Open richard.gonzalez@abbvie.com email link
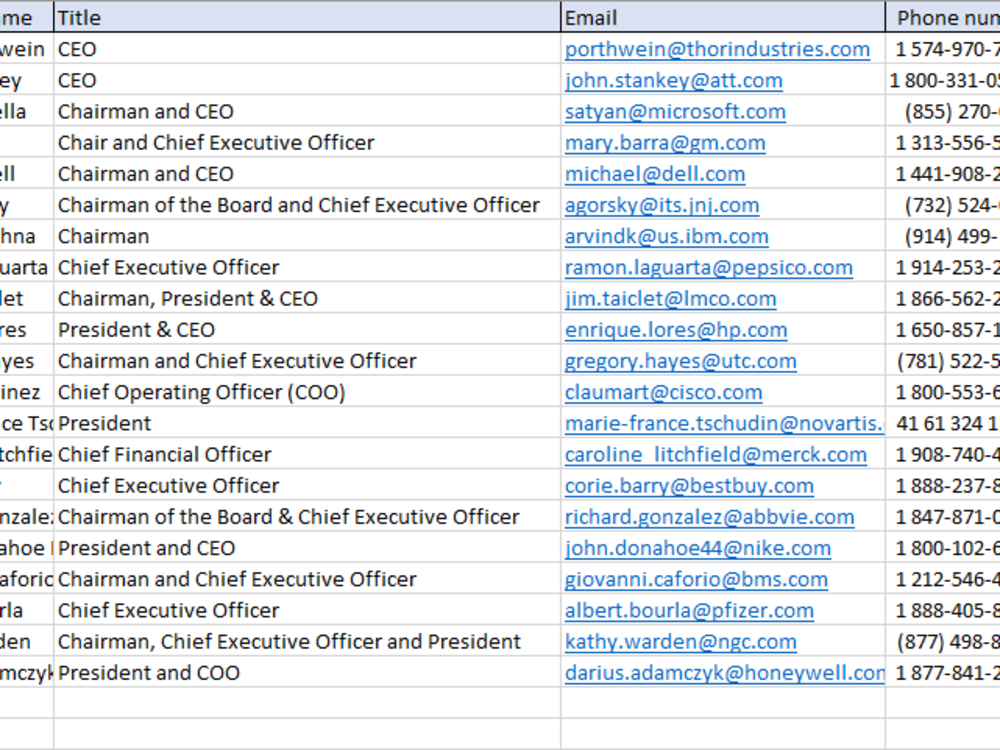Image resolution: width=1000 pixels, height=750 pixels. coord(709,518)
